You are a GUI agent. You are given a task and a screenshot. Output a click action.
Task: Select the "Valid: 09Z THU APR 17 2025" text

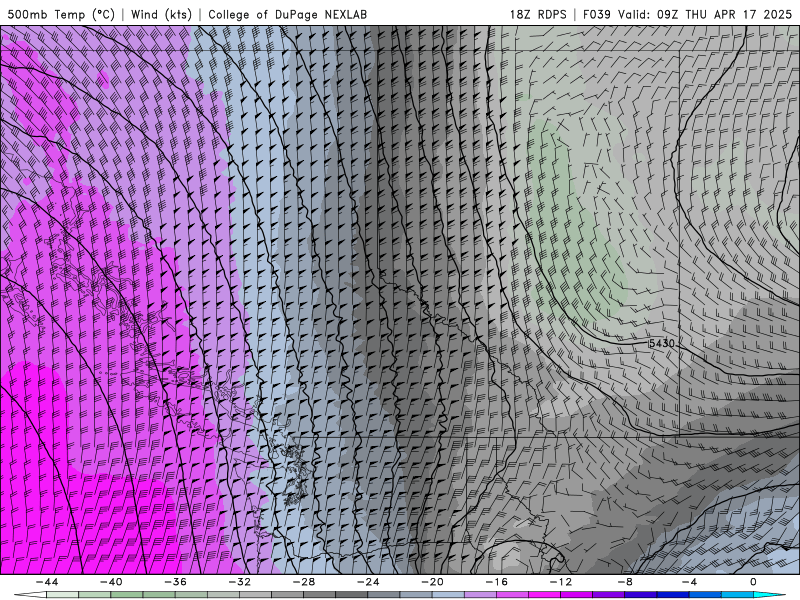705,14
